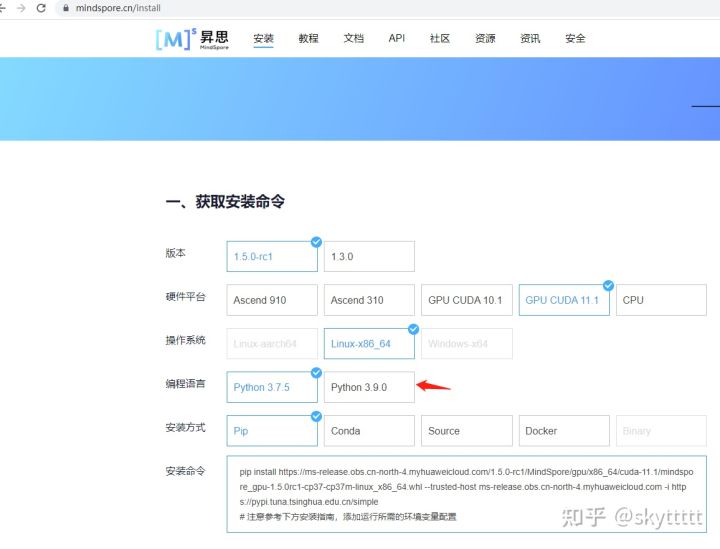The image size is (720, 549).
Task: Choose Conda install method
Action: click(369, 431)
